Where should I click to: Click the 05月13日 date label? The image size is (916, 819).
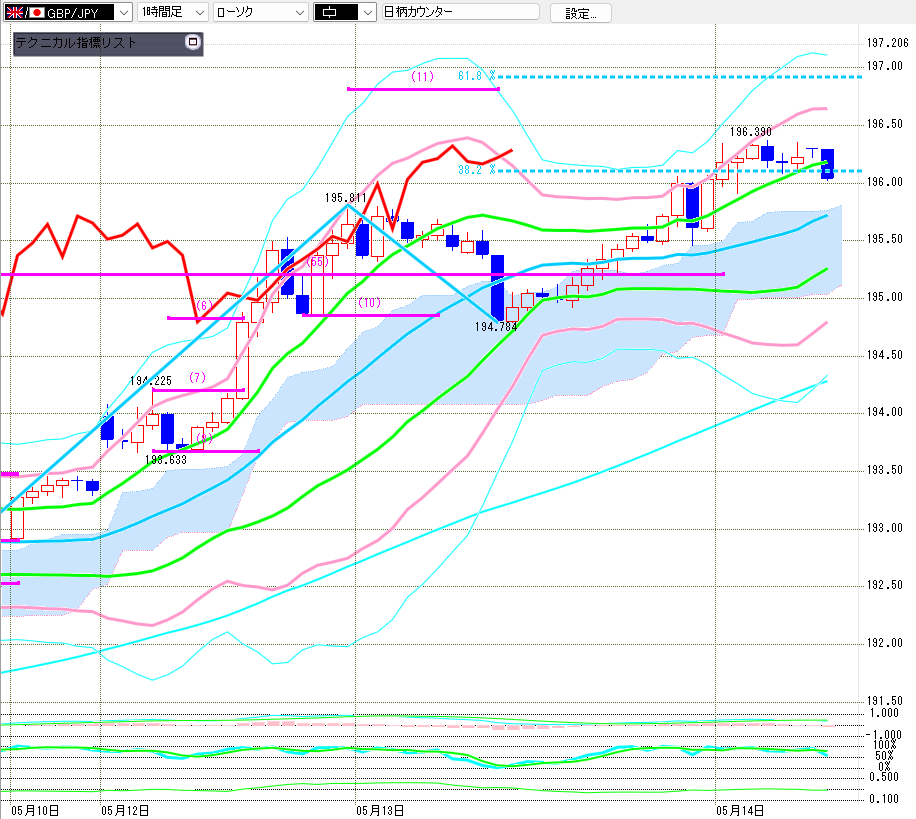click(380, 810)
